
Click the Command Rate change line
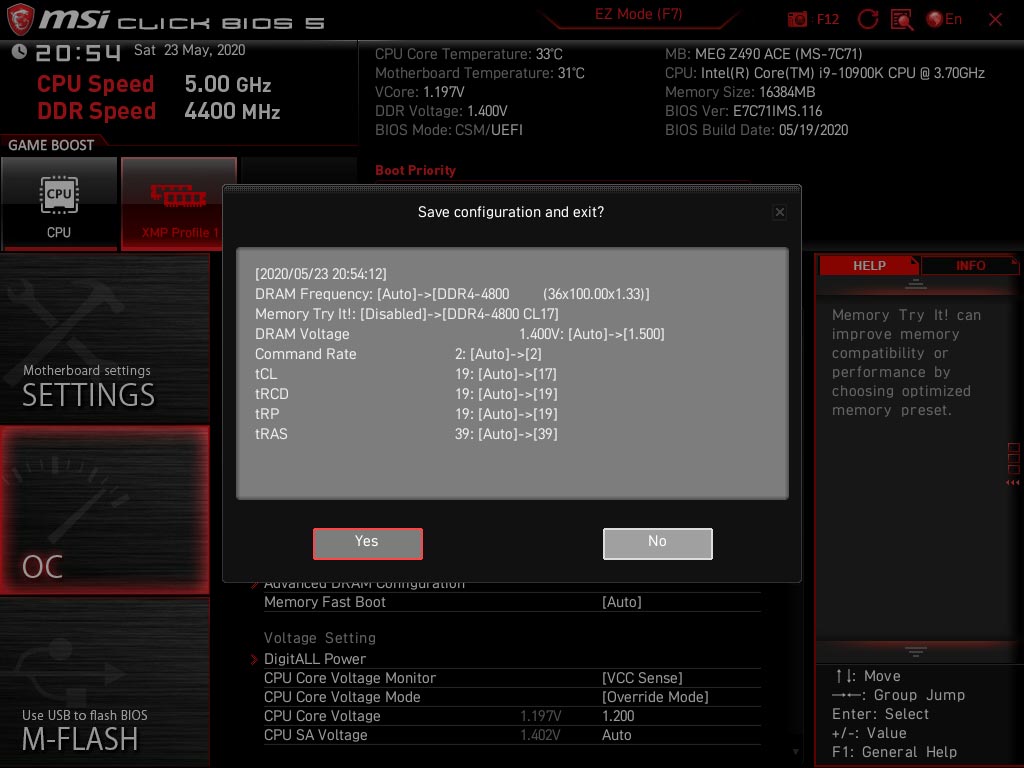[398, 354]
